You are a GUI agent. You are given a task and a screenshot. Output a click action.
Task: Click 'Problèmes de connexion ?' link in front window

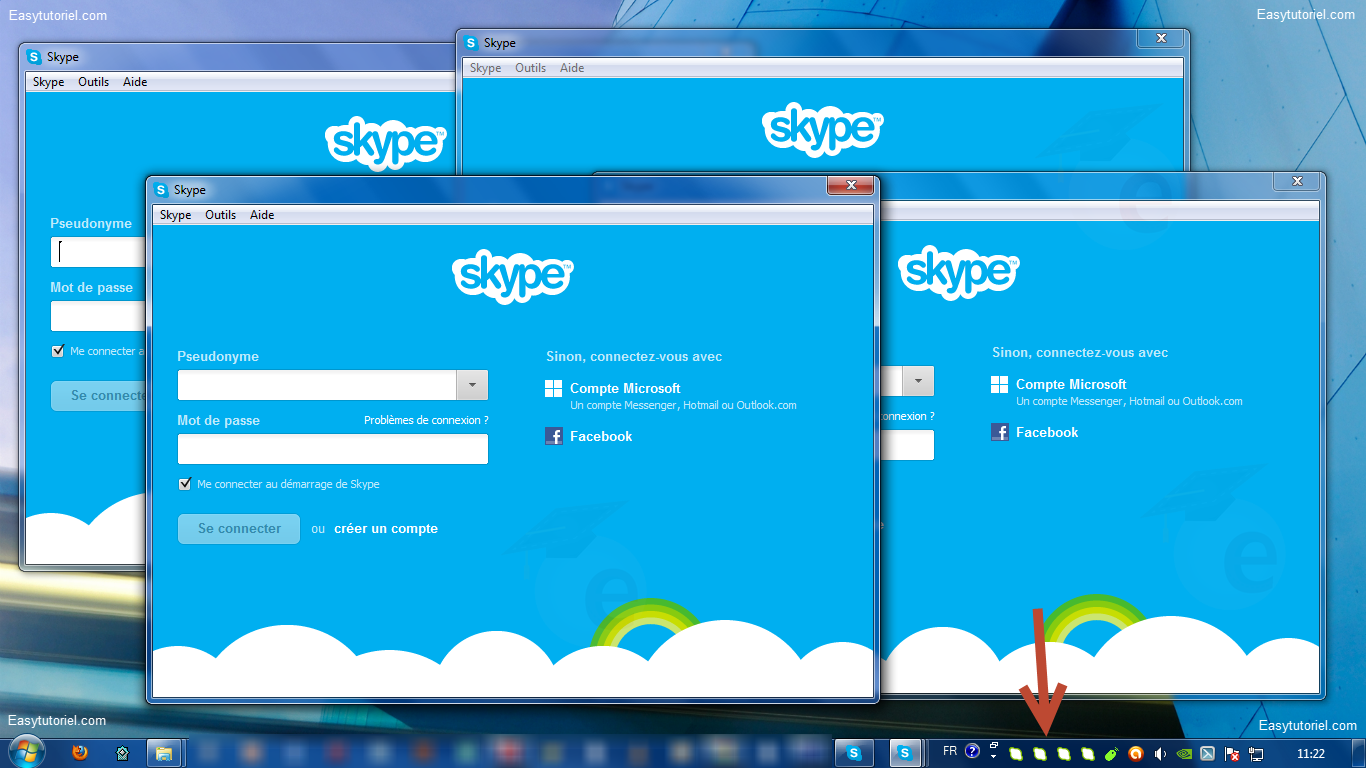click(x=426, y=420)
